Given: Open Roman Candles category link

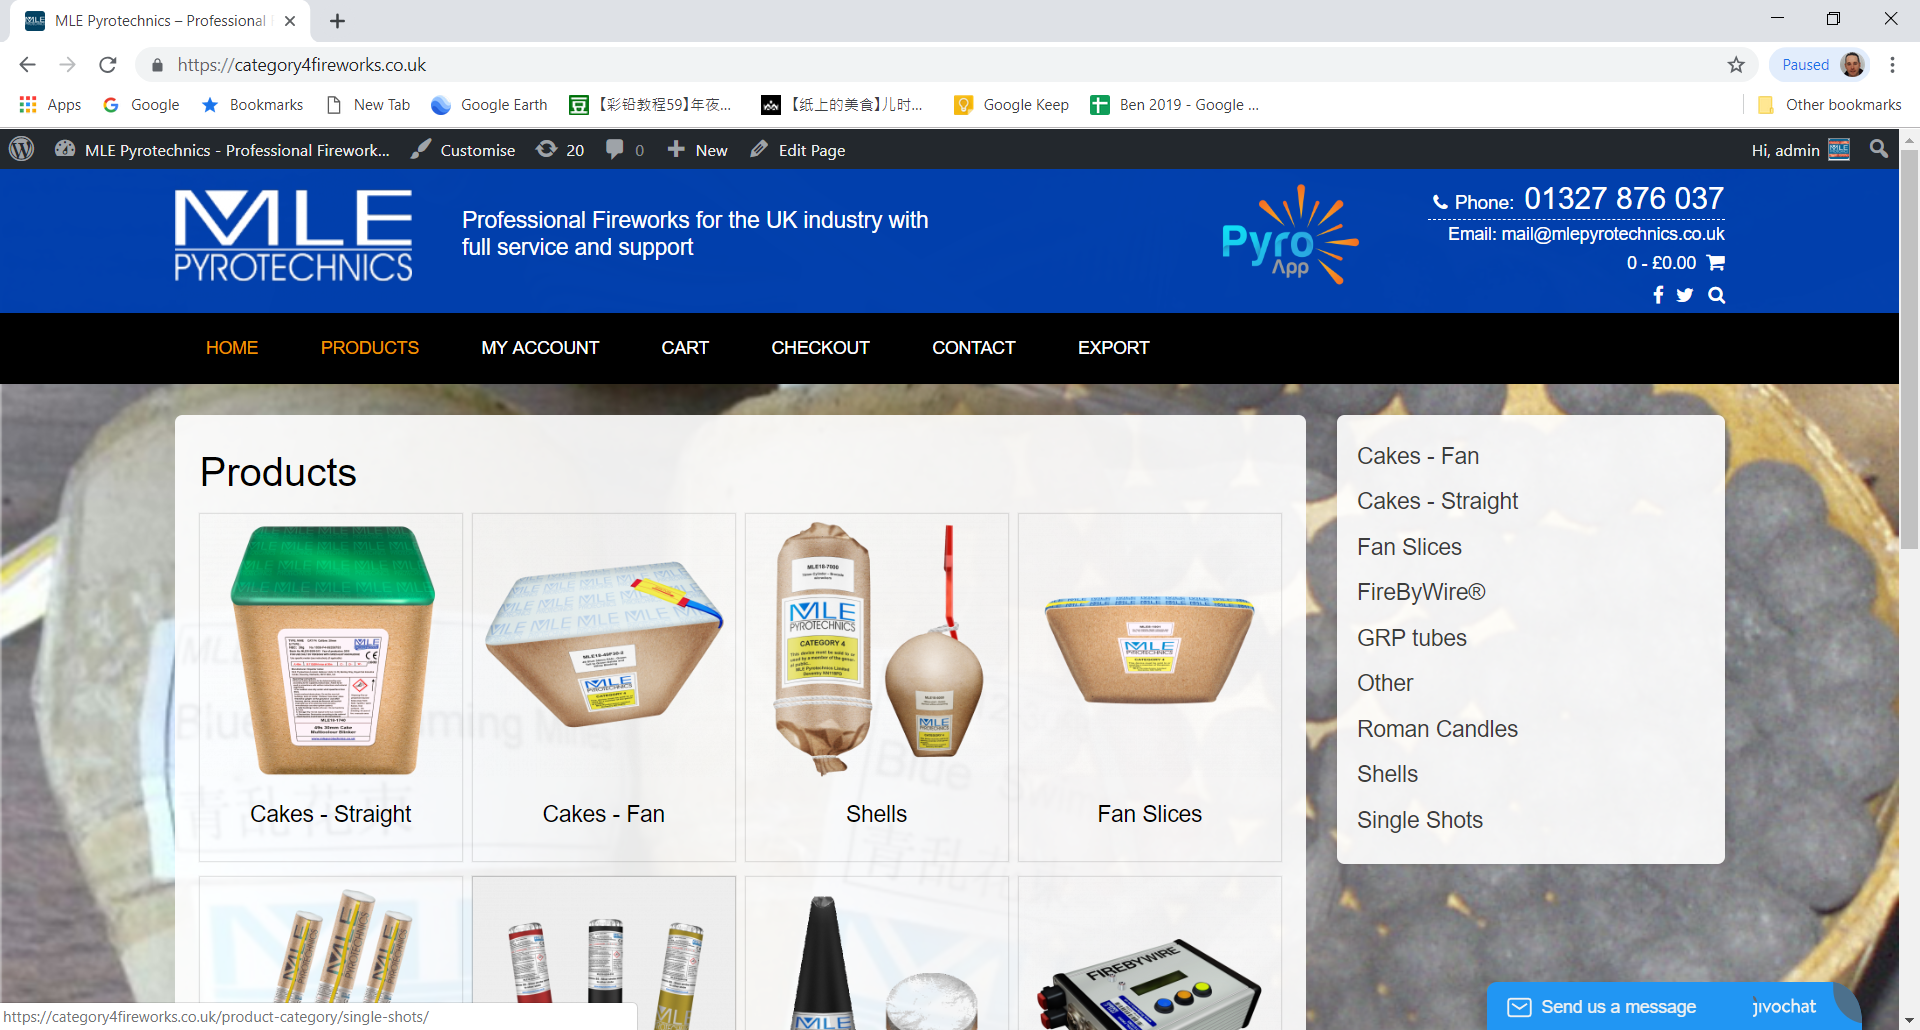Looking at the screenshot, I should (1437, 729).
